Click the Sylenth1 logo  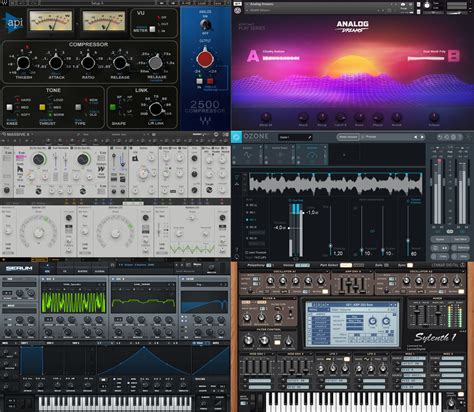[x=435, y=337]
